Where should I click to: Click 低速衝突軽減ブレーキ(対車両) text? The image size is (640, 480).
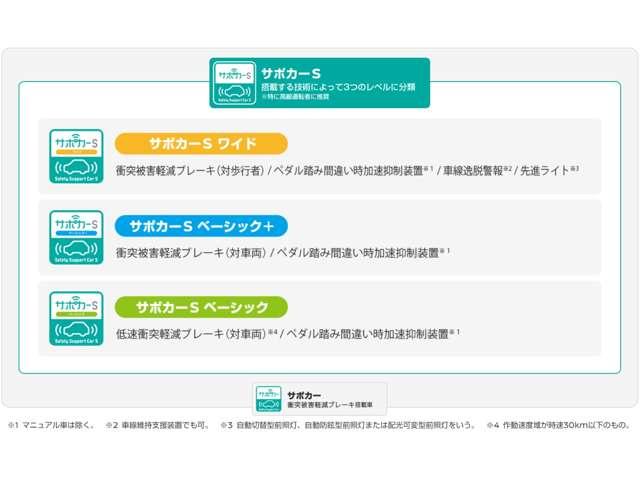[190, 334]
